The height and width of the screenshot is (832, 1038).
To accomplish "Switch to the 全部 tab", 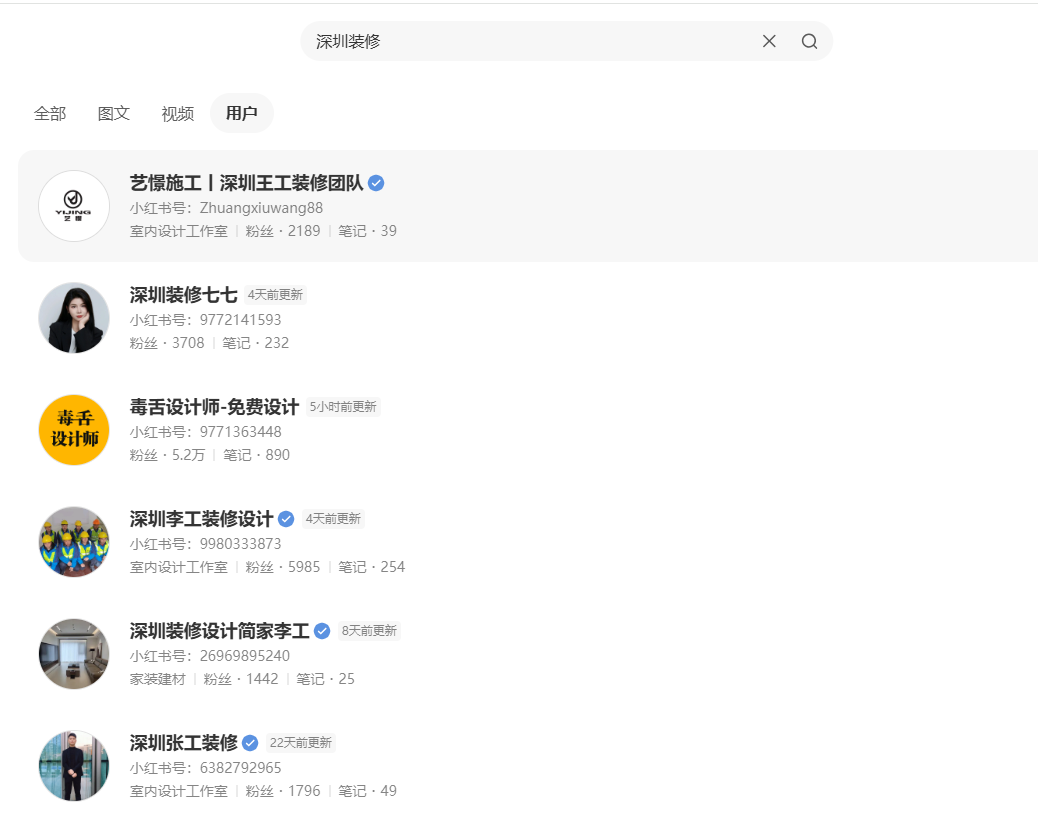I will 50,113.
